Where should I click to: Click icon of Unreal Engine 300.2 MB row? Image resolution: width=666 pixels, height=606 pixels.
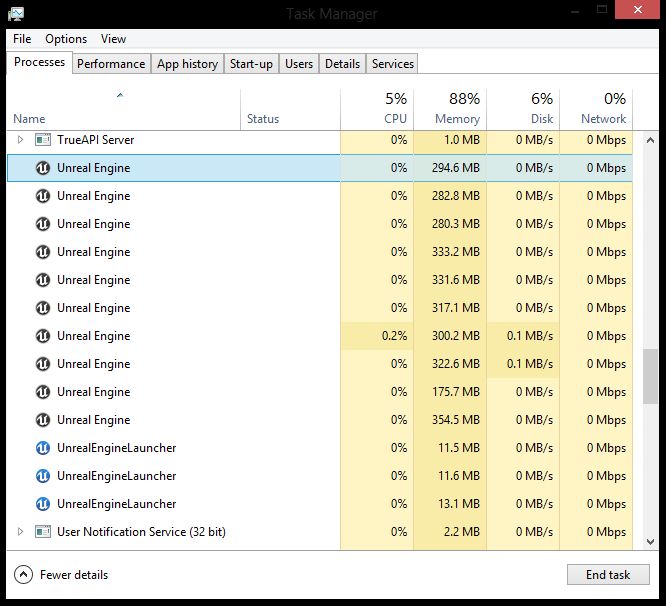(x=43, y=336)
